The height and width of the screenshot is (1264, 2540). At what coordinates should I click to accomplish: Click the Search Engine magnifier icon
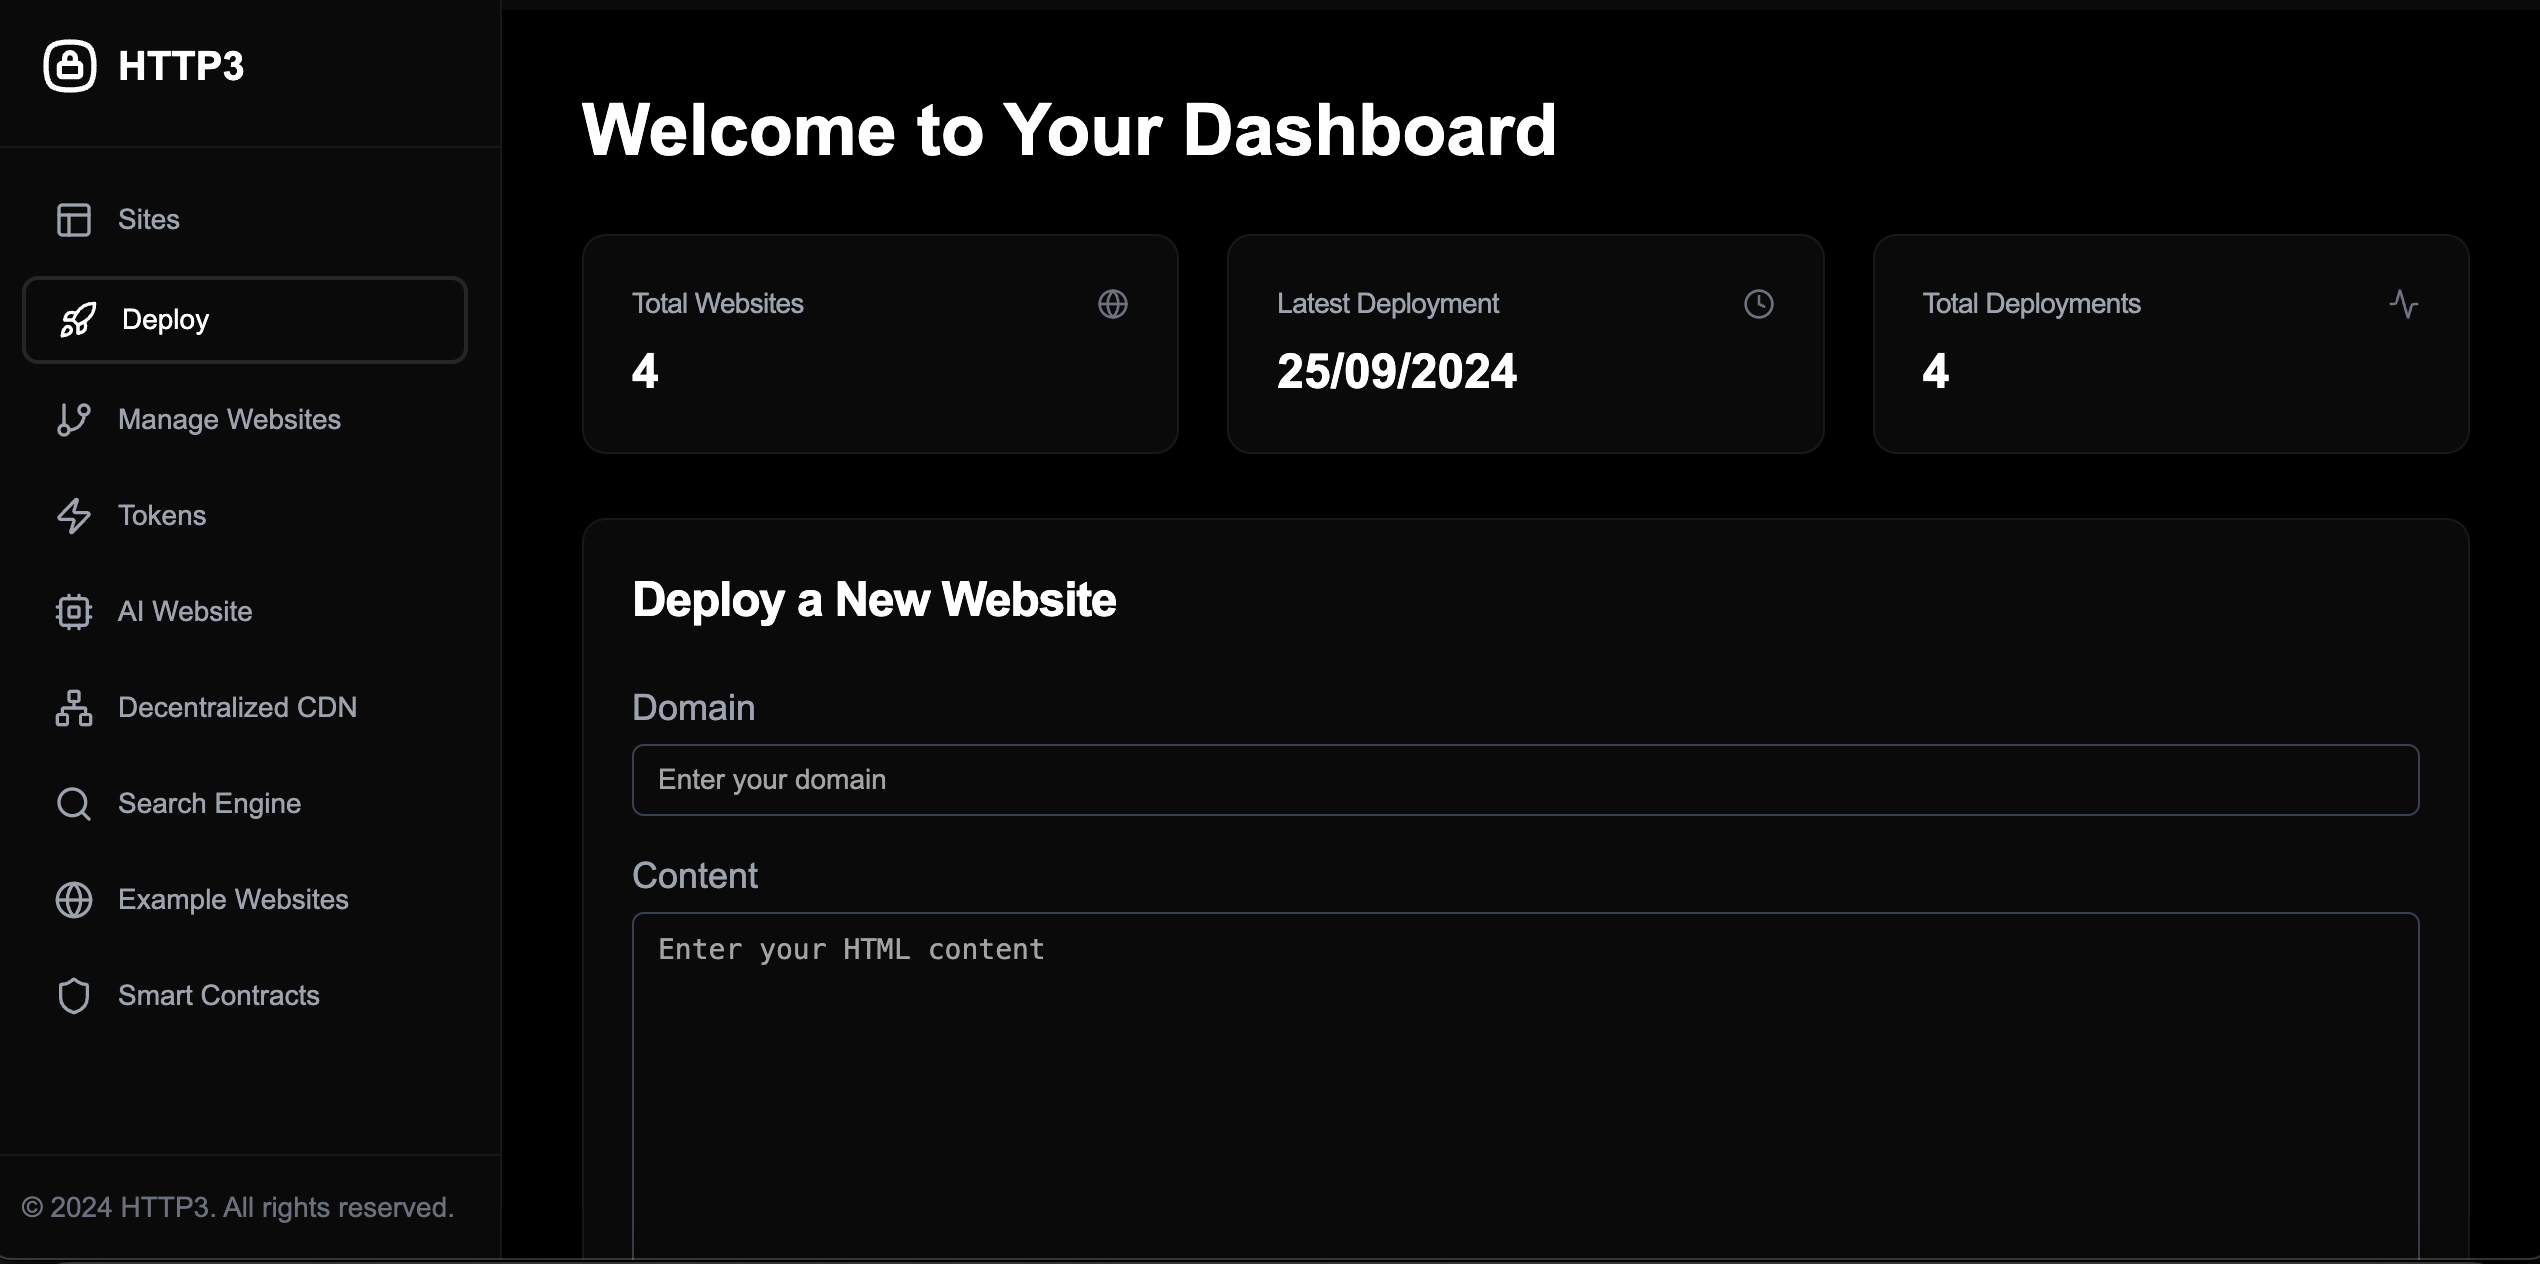coord(74,804)
